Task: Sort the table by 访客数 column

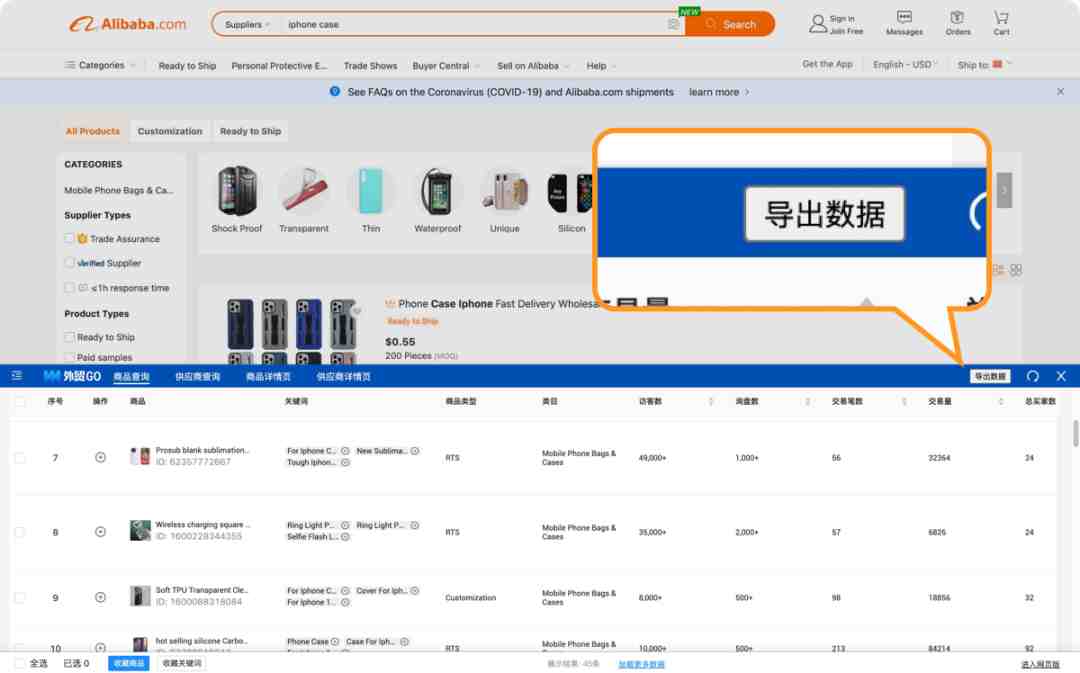Action: pyautogui.click(x=711, y=401)
